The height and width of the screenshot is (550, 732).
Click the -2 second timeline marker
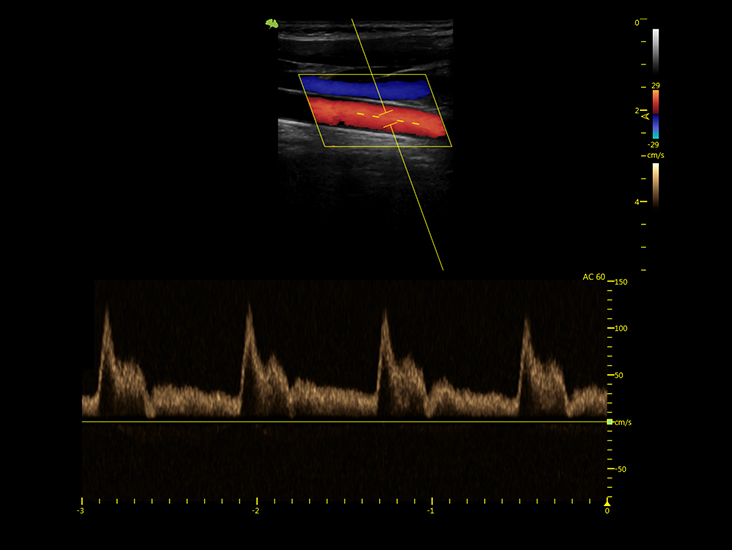255,511
